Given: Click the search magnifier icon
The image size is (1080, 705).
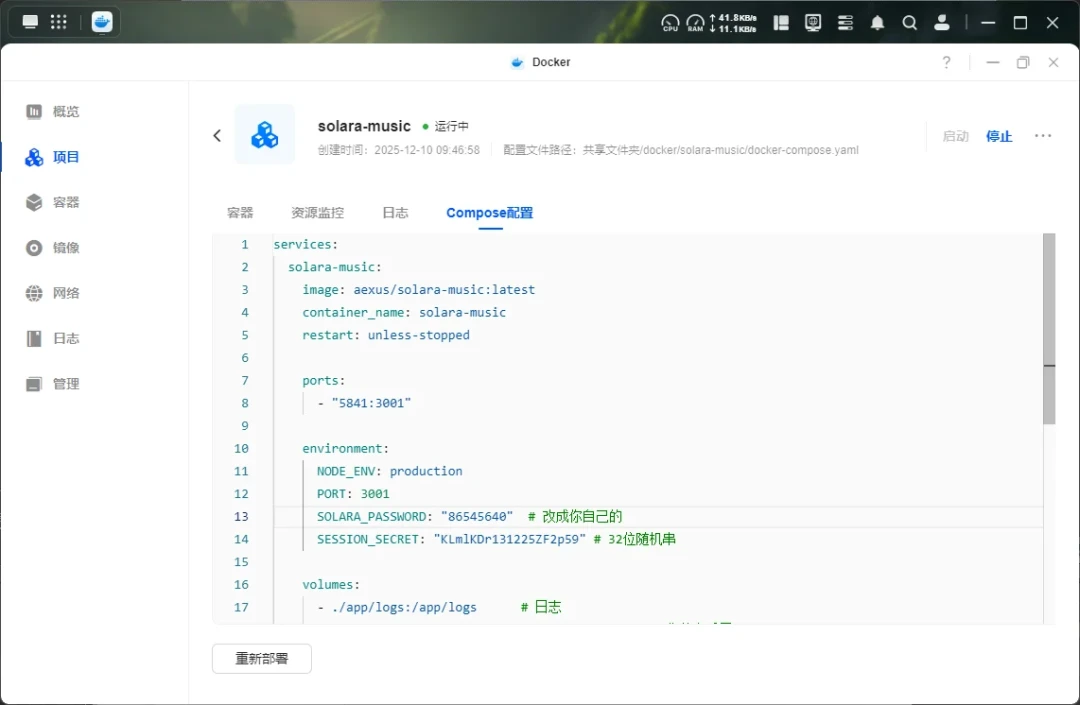Looking at the screenshot, I should click(x=909, y=23).
